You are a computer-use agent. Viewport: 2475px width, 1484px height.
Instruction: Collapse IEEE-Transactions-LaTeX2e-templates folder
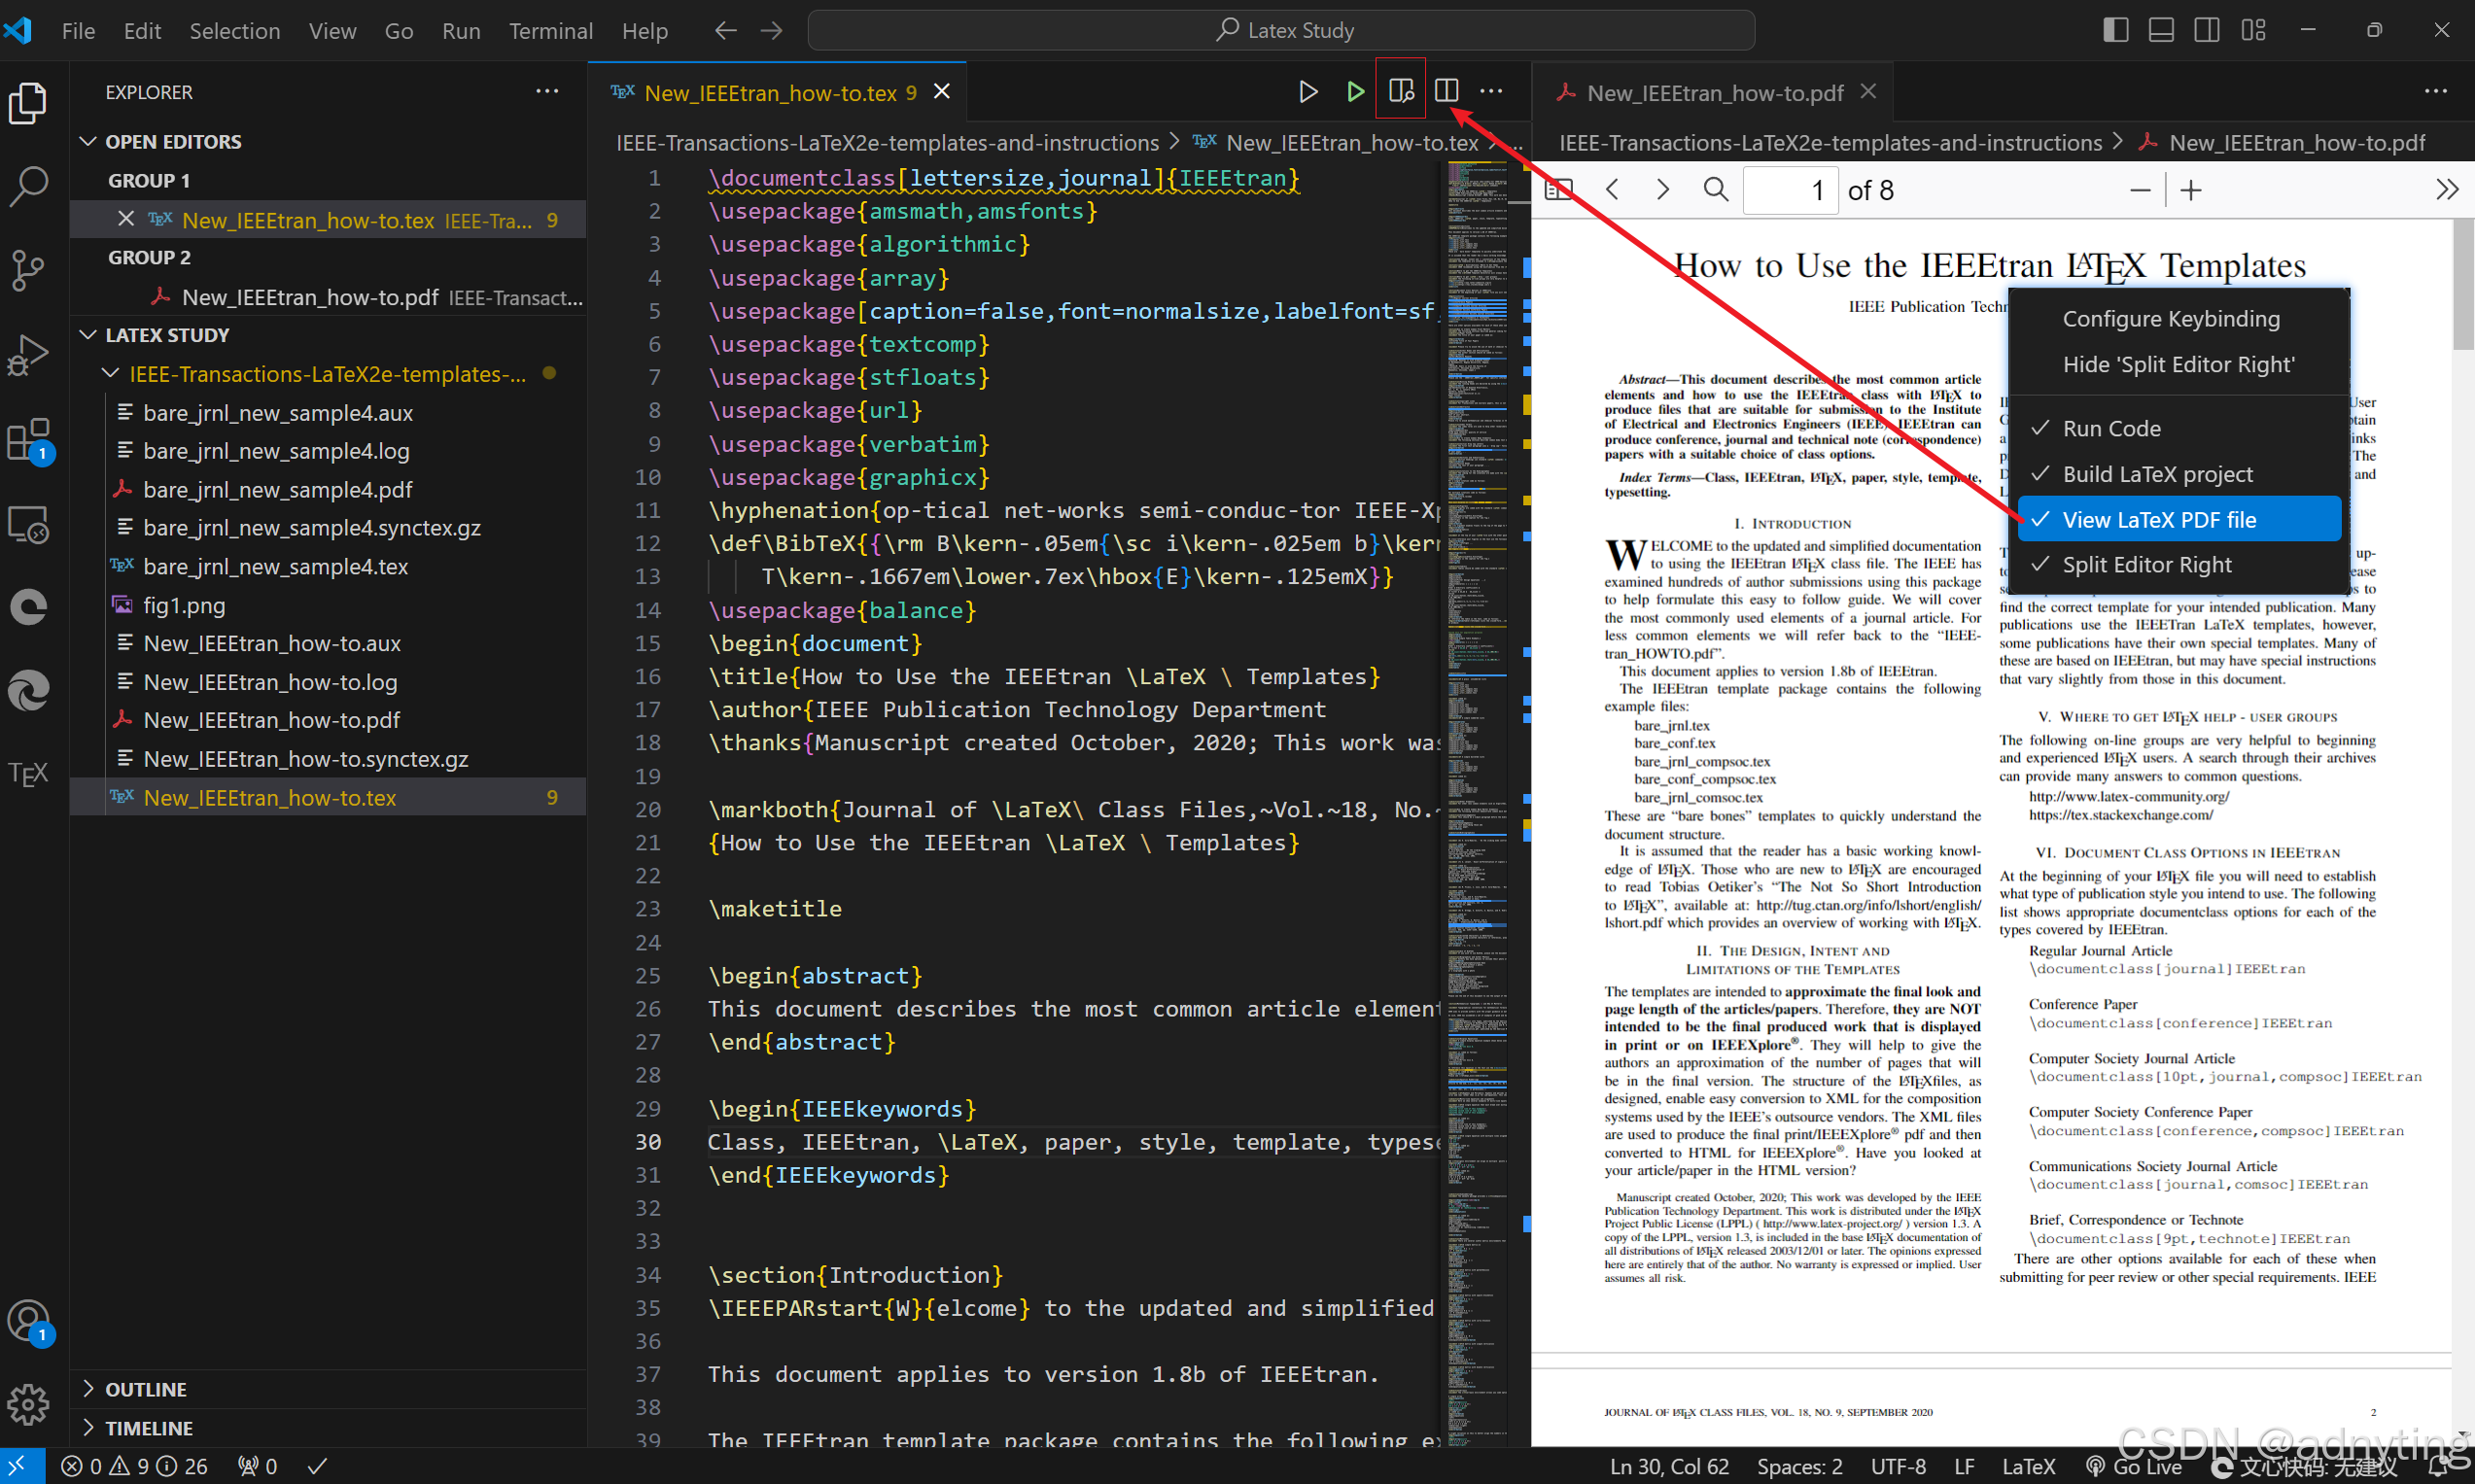[x=328, y=374]
